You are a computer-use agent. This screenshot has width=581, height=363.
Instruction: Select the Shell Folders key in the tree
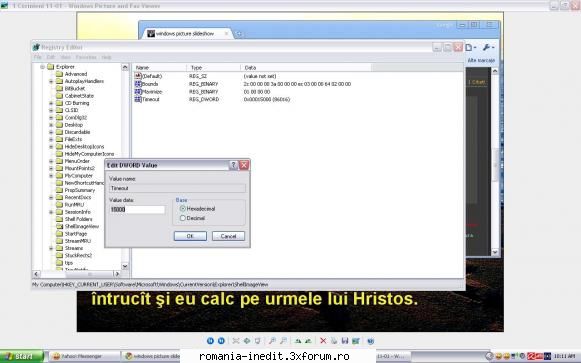click(x=78, y=219)
